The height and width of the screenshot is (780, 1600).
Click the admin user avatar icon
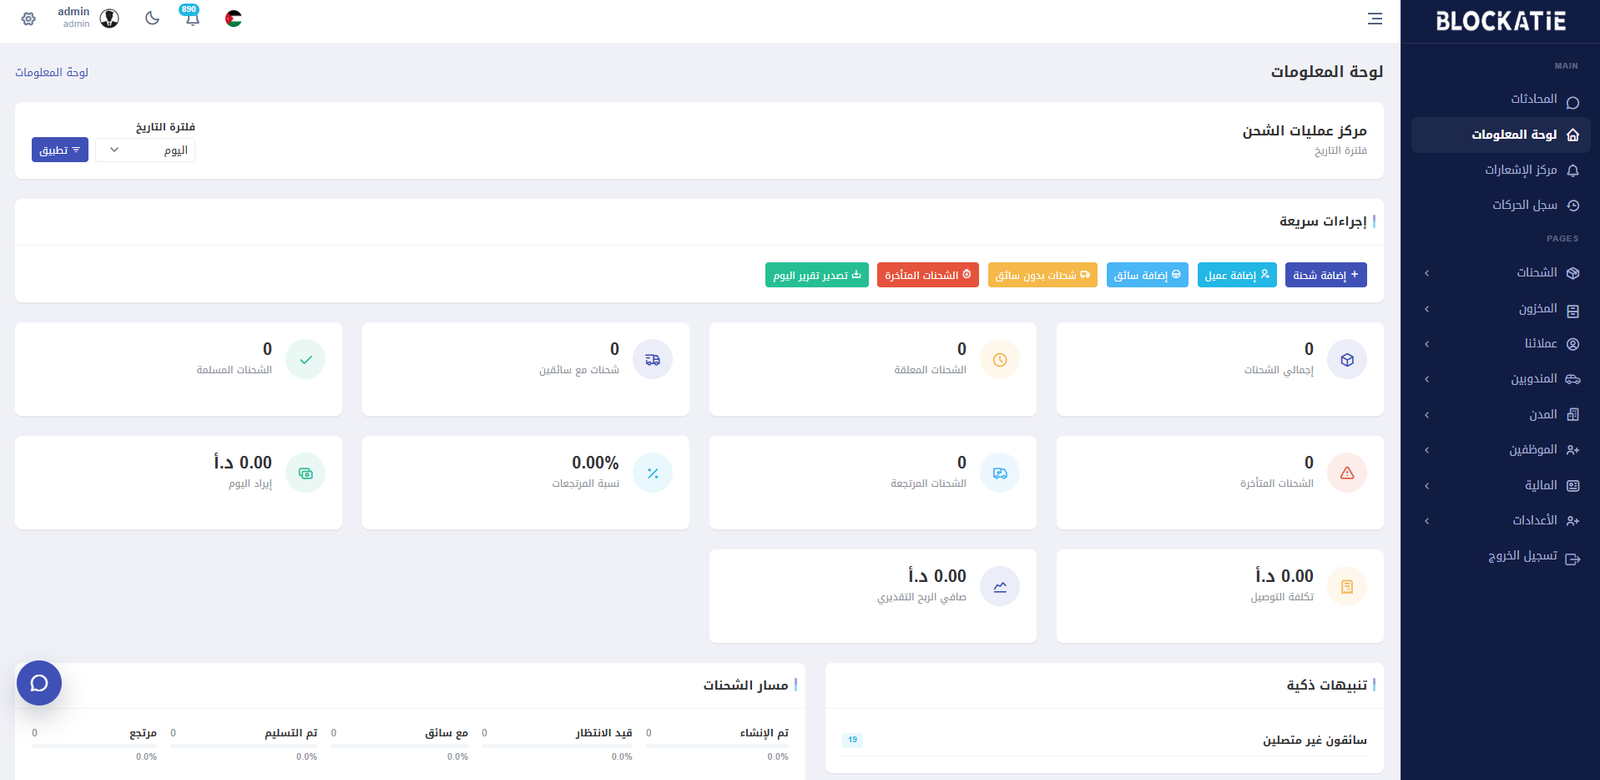tap(109, 18)
